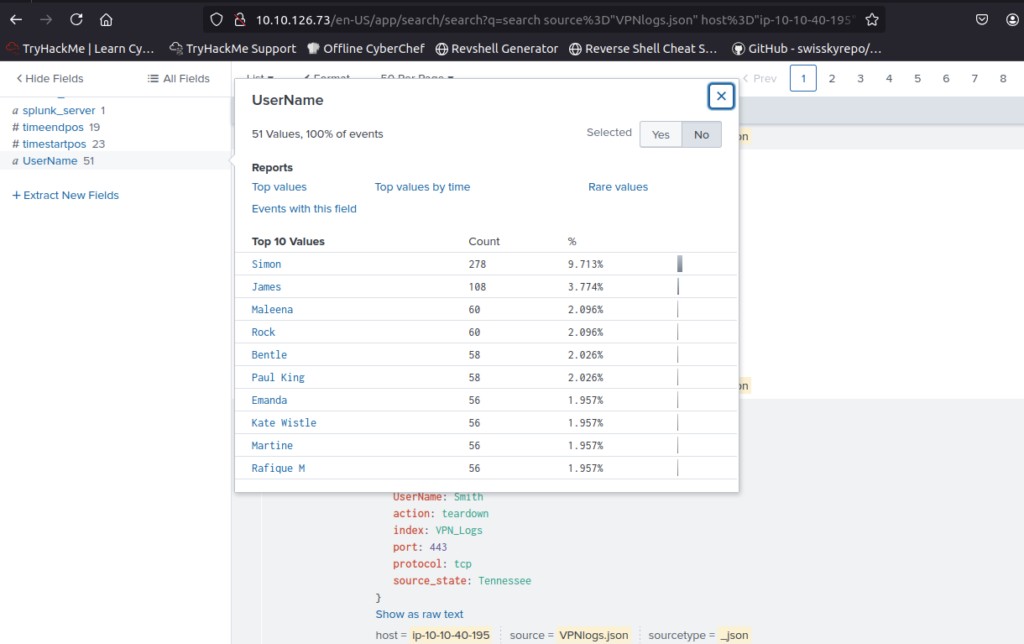
Task: Click source value VPNlogs.json
Action: 594,635
